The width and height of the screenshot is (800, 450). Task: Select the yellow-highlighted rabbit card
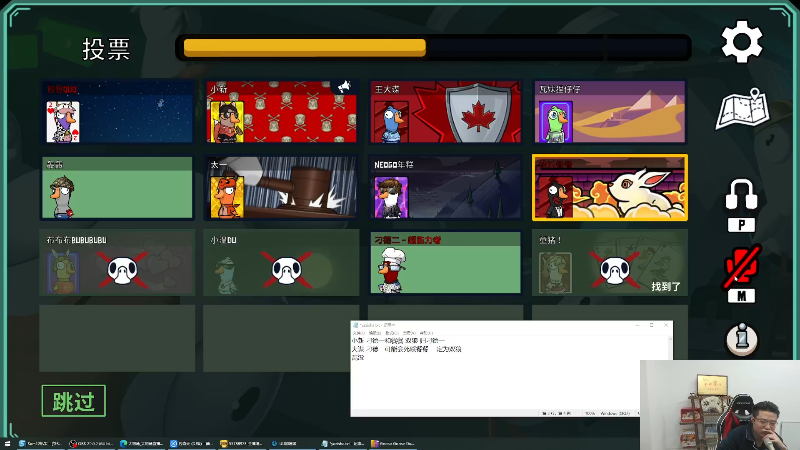pyautogui.click(x=610, y=188)
